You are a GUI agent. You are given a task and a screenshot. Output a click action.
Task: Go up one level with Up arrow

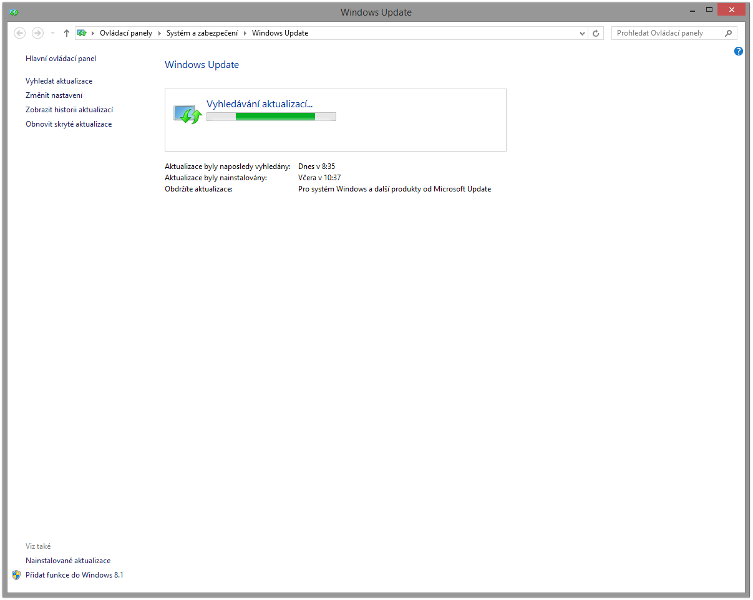[x=66, y=33]
